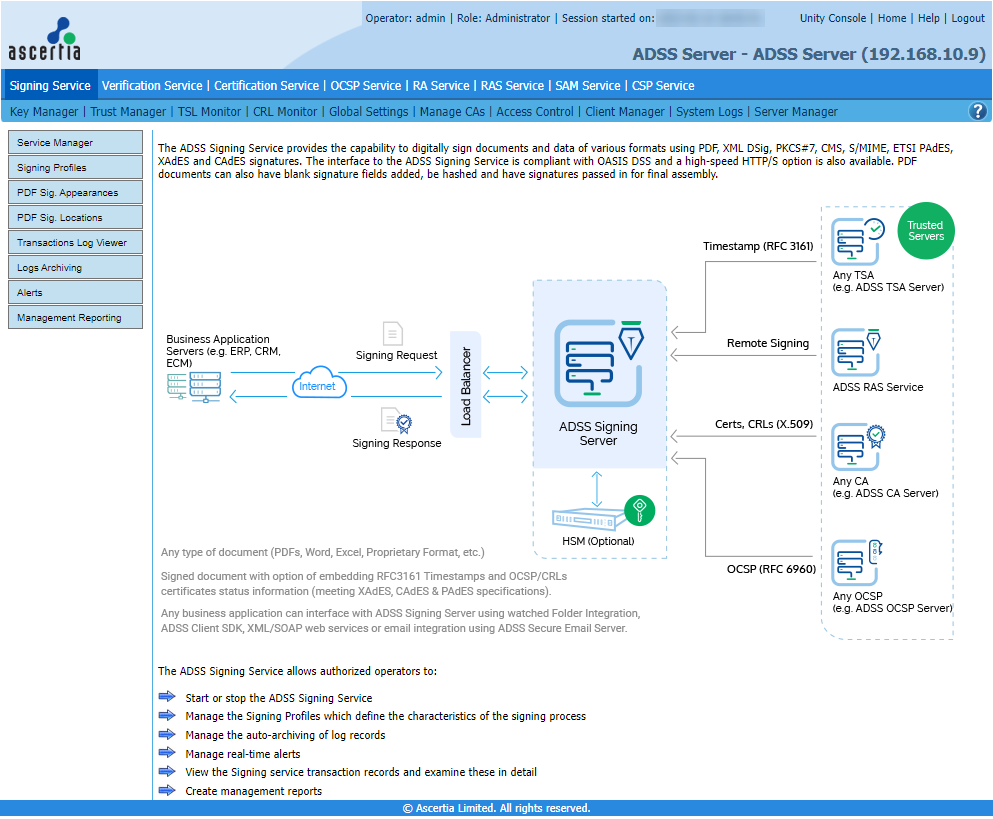This screenshot has width=993, height=819.
Task: Open the Global Settings menu item
Action: pyautogui.click(x=368, y=112)
